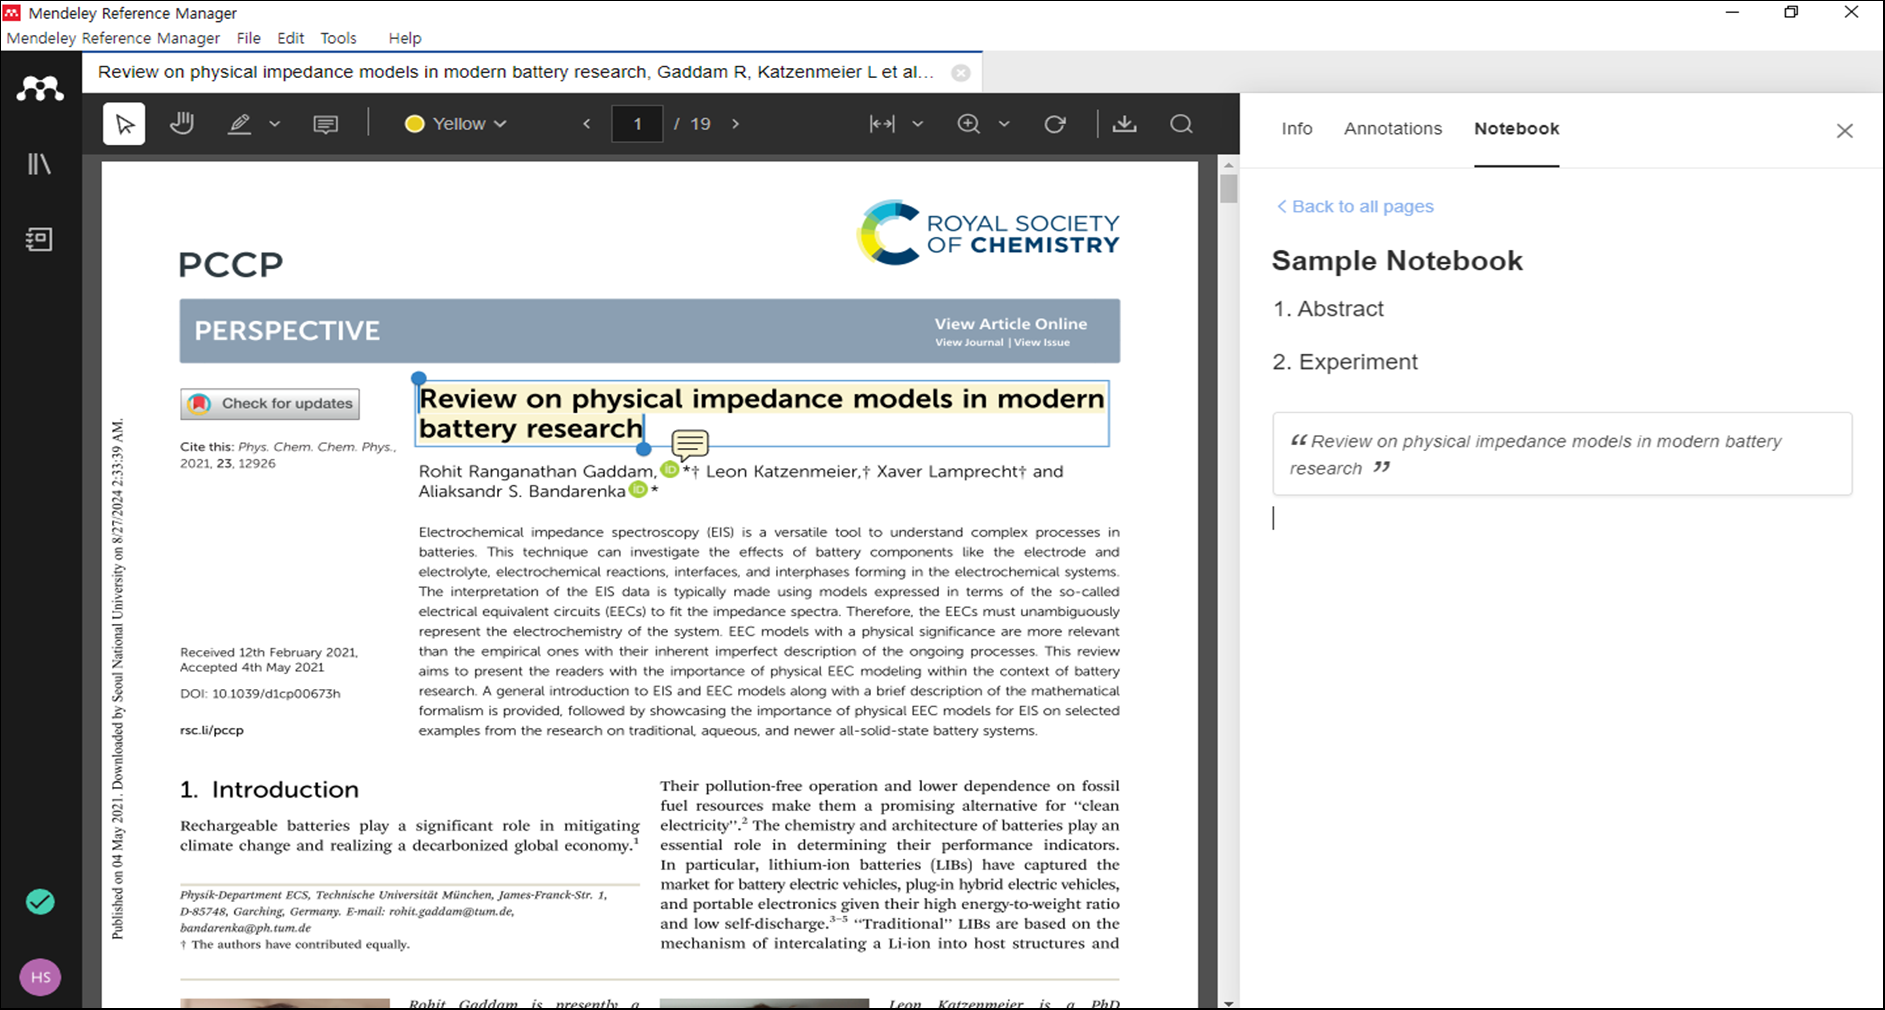Close the open PDF tab

point(961,72)
